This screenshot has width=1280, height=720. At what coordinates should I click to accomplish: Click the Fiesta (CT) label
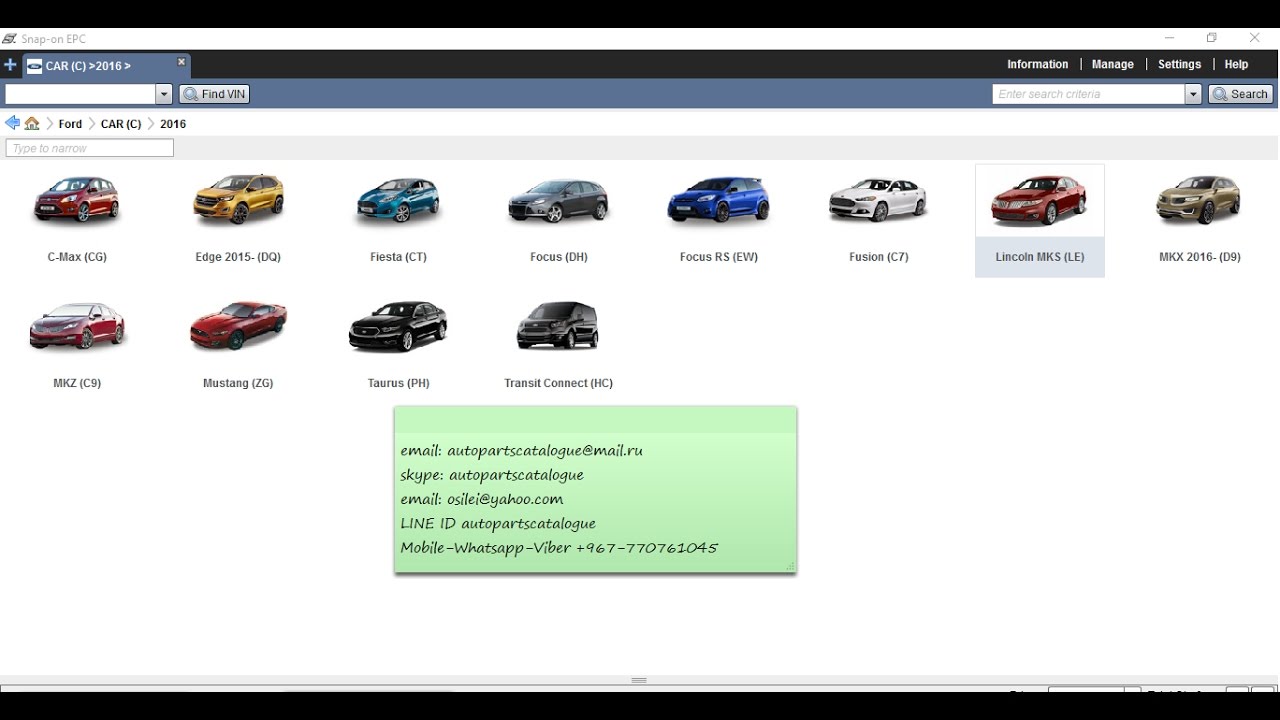tap(398, 257)
